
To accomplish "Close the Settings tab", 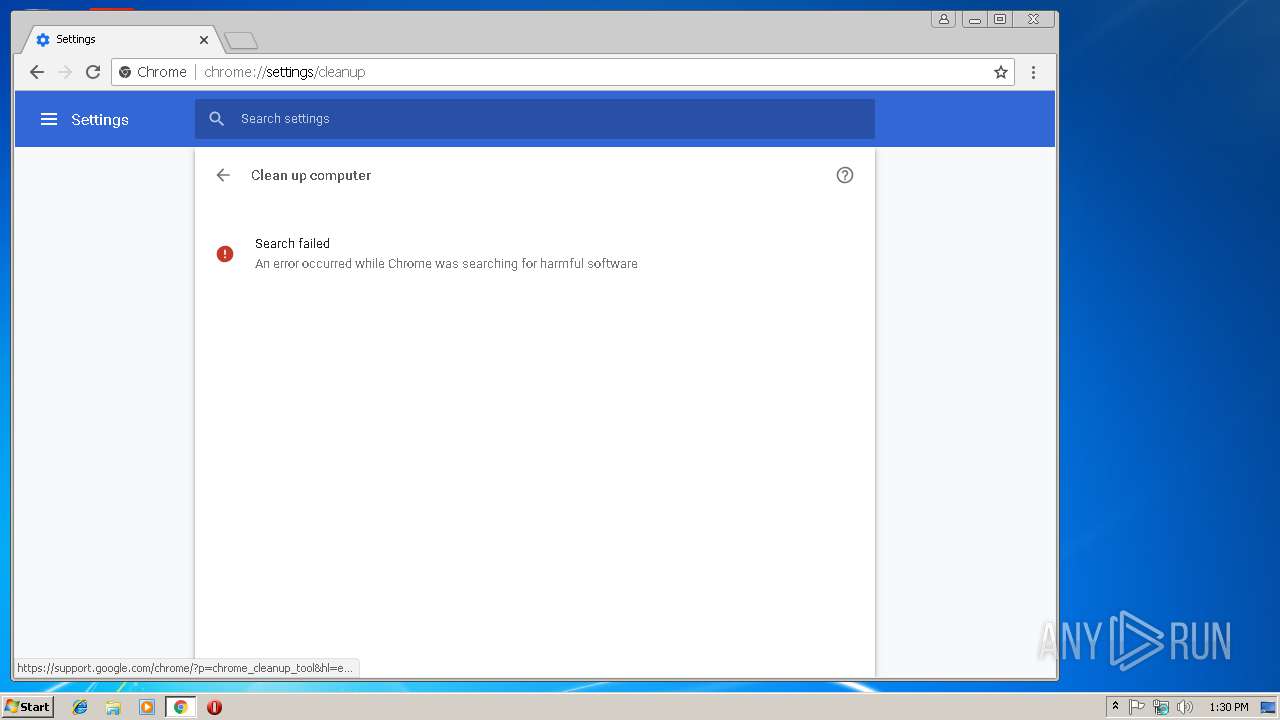I will tap(204, 40).
